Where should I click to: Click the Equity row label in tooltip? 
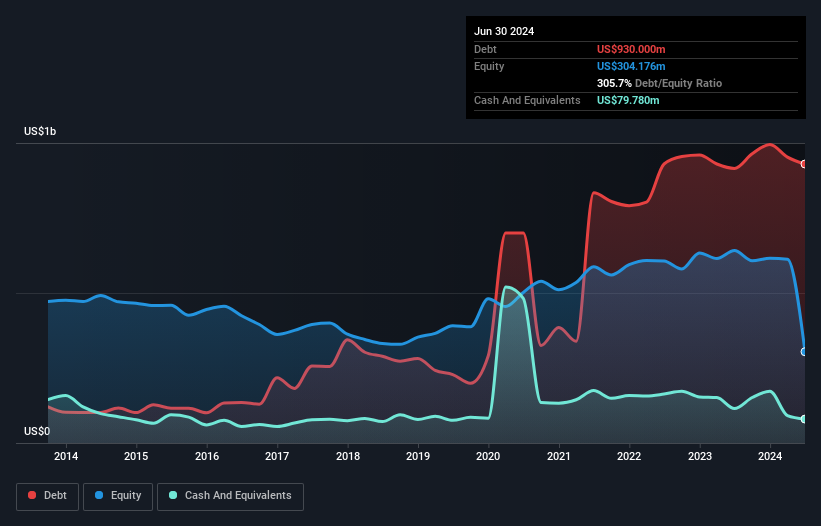pyautogui.click(x=489, y=66)
